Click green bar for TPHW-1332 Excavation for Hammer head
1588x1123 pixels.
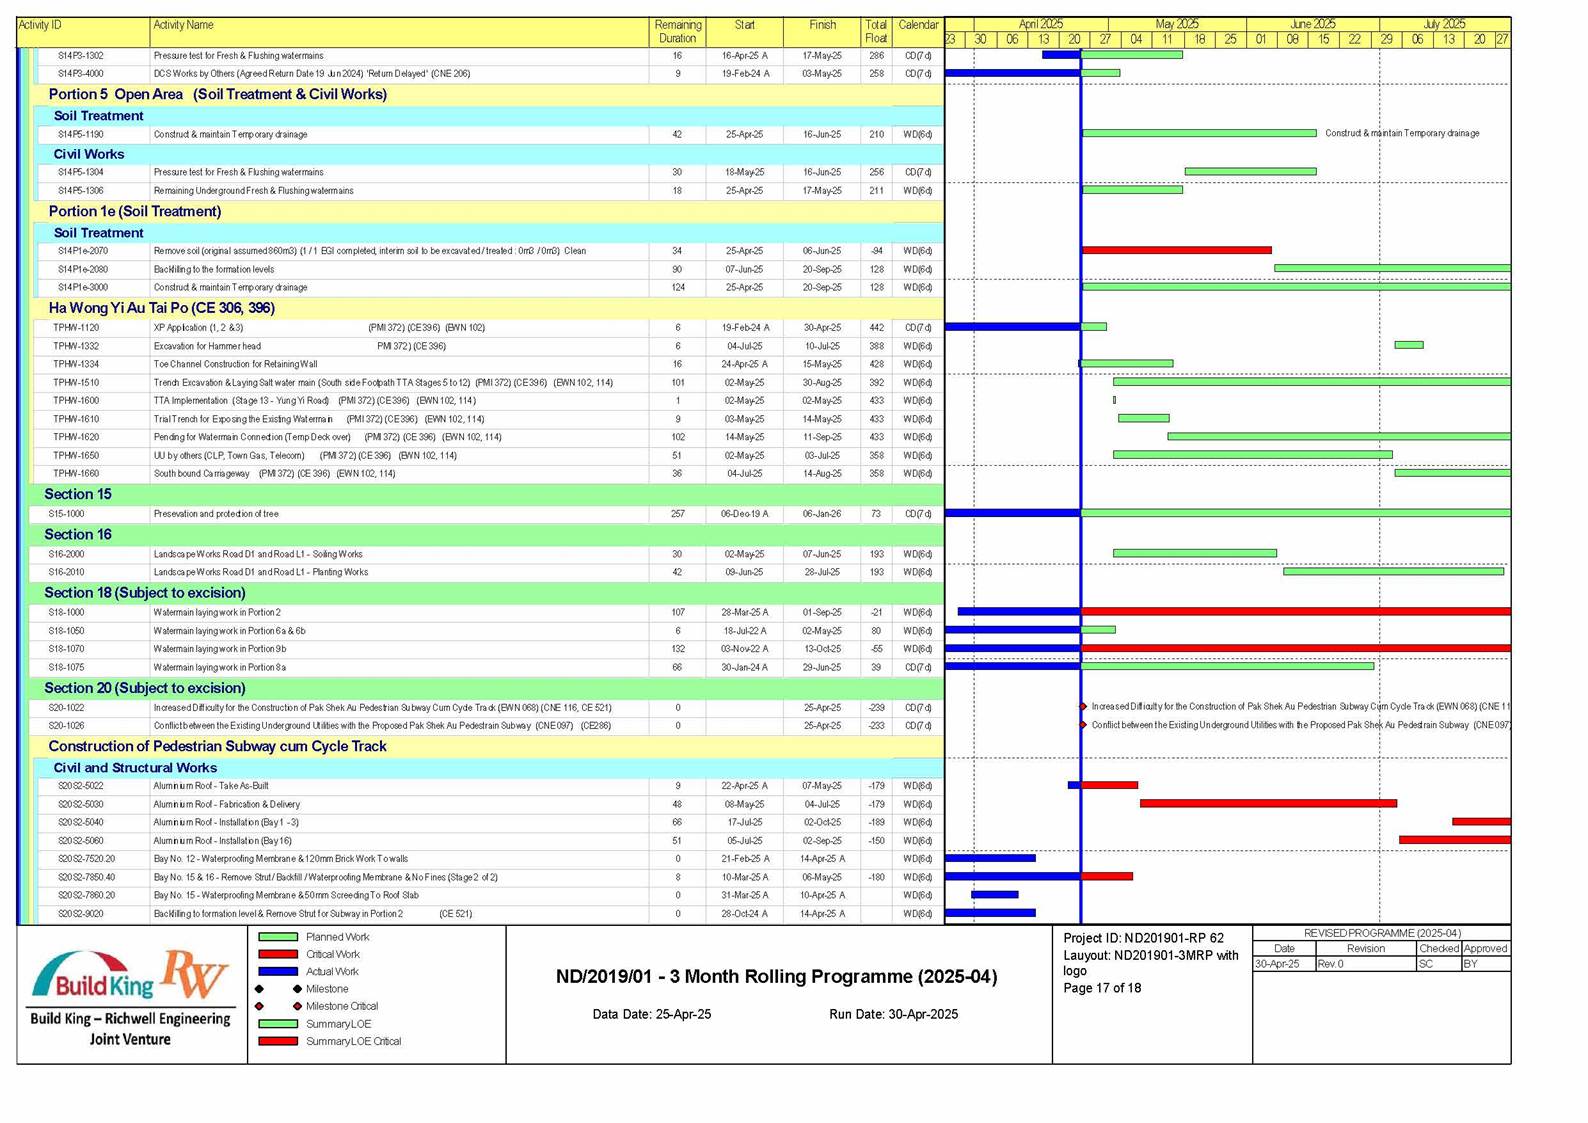coord(1409,345)
